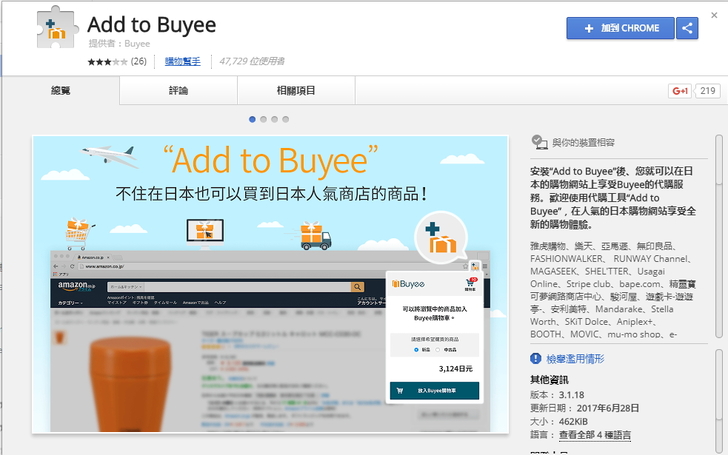Click the 3,124日元 price in popup
The width and height of the screenshot is (728, 455).
(455, 369)
